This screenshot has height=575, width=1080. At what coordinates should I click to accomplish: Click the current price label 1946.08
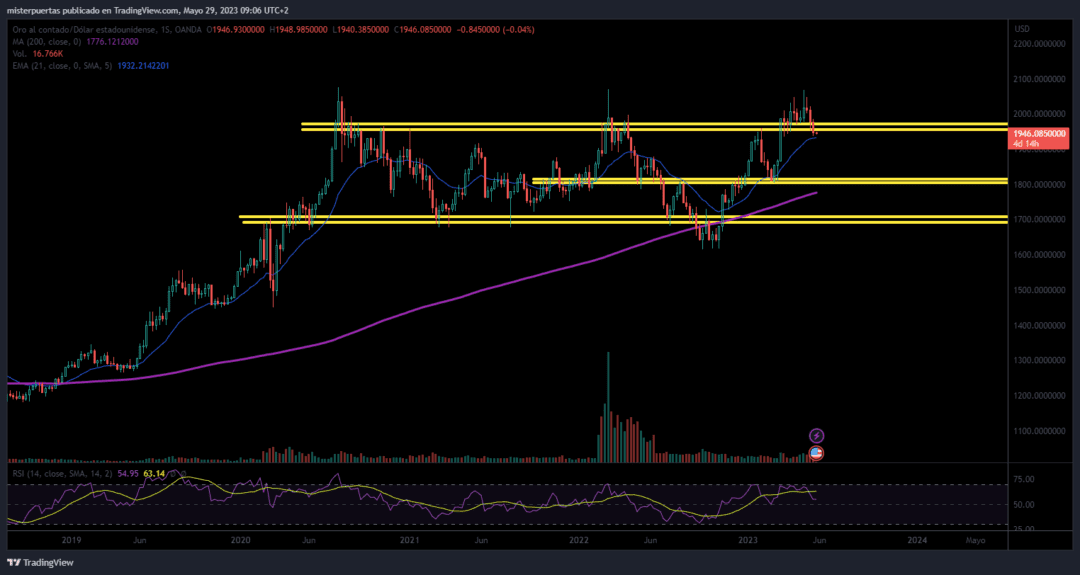pyautogui.click(x=1040, y=133)
